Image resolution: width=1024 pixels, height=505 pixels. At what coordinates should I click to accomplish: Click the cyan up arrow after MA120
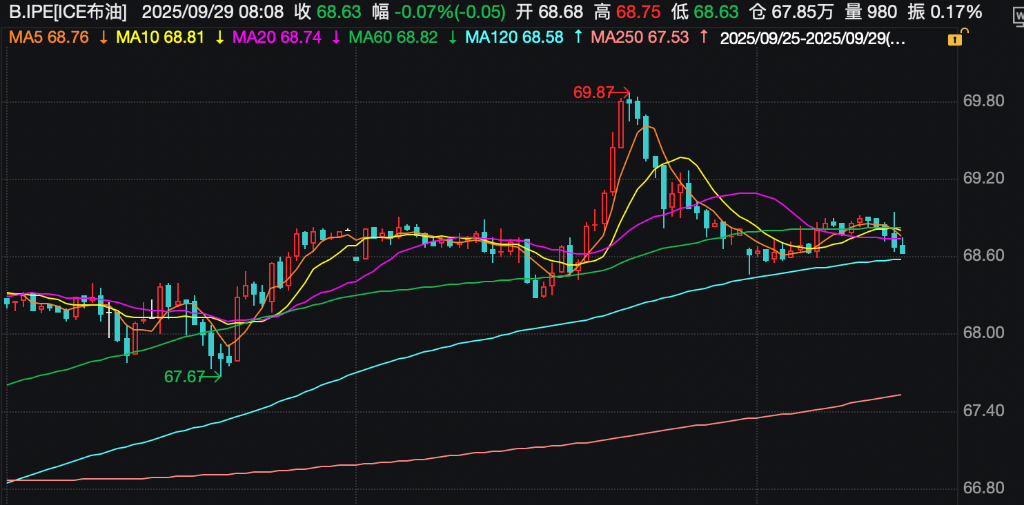pyautogui.click(x=578, y=37)
